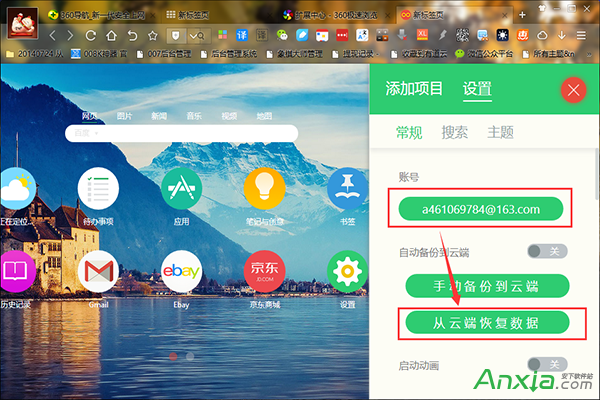
Task: Select 视频 search category
Action: click(x=229, y=116)
